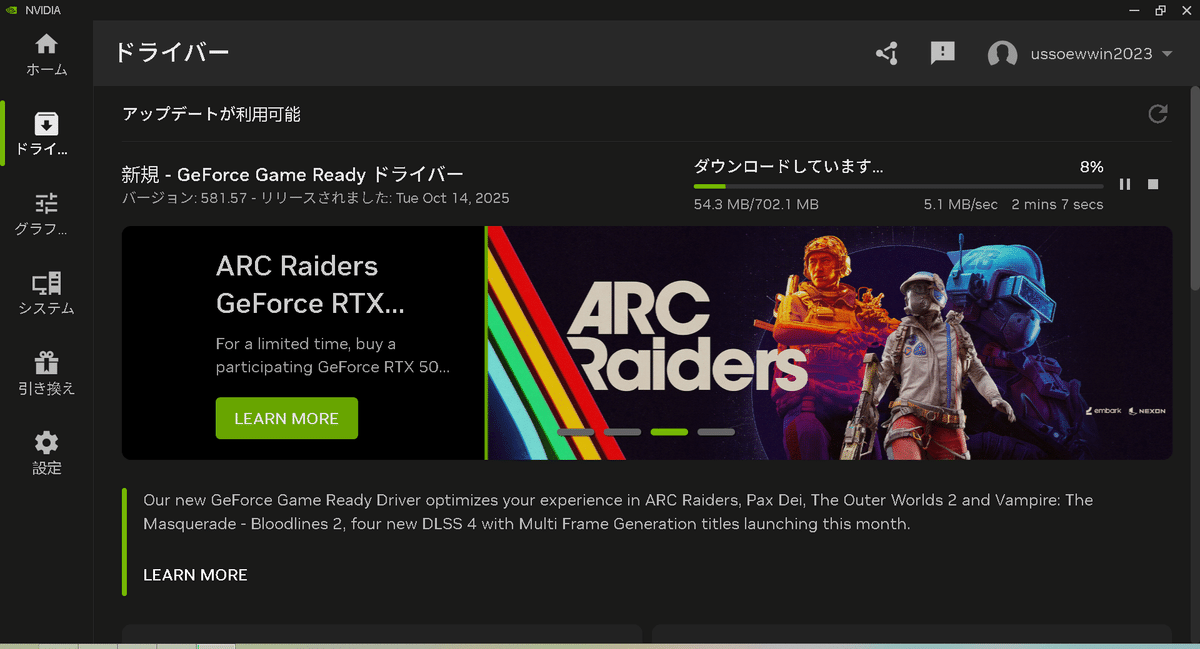Screen dimensions: 1200x649
Task: Select the active third carousel indicator
Action: tap(669, 432)
